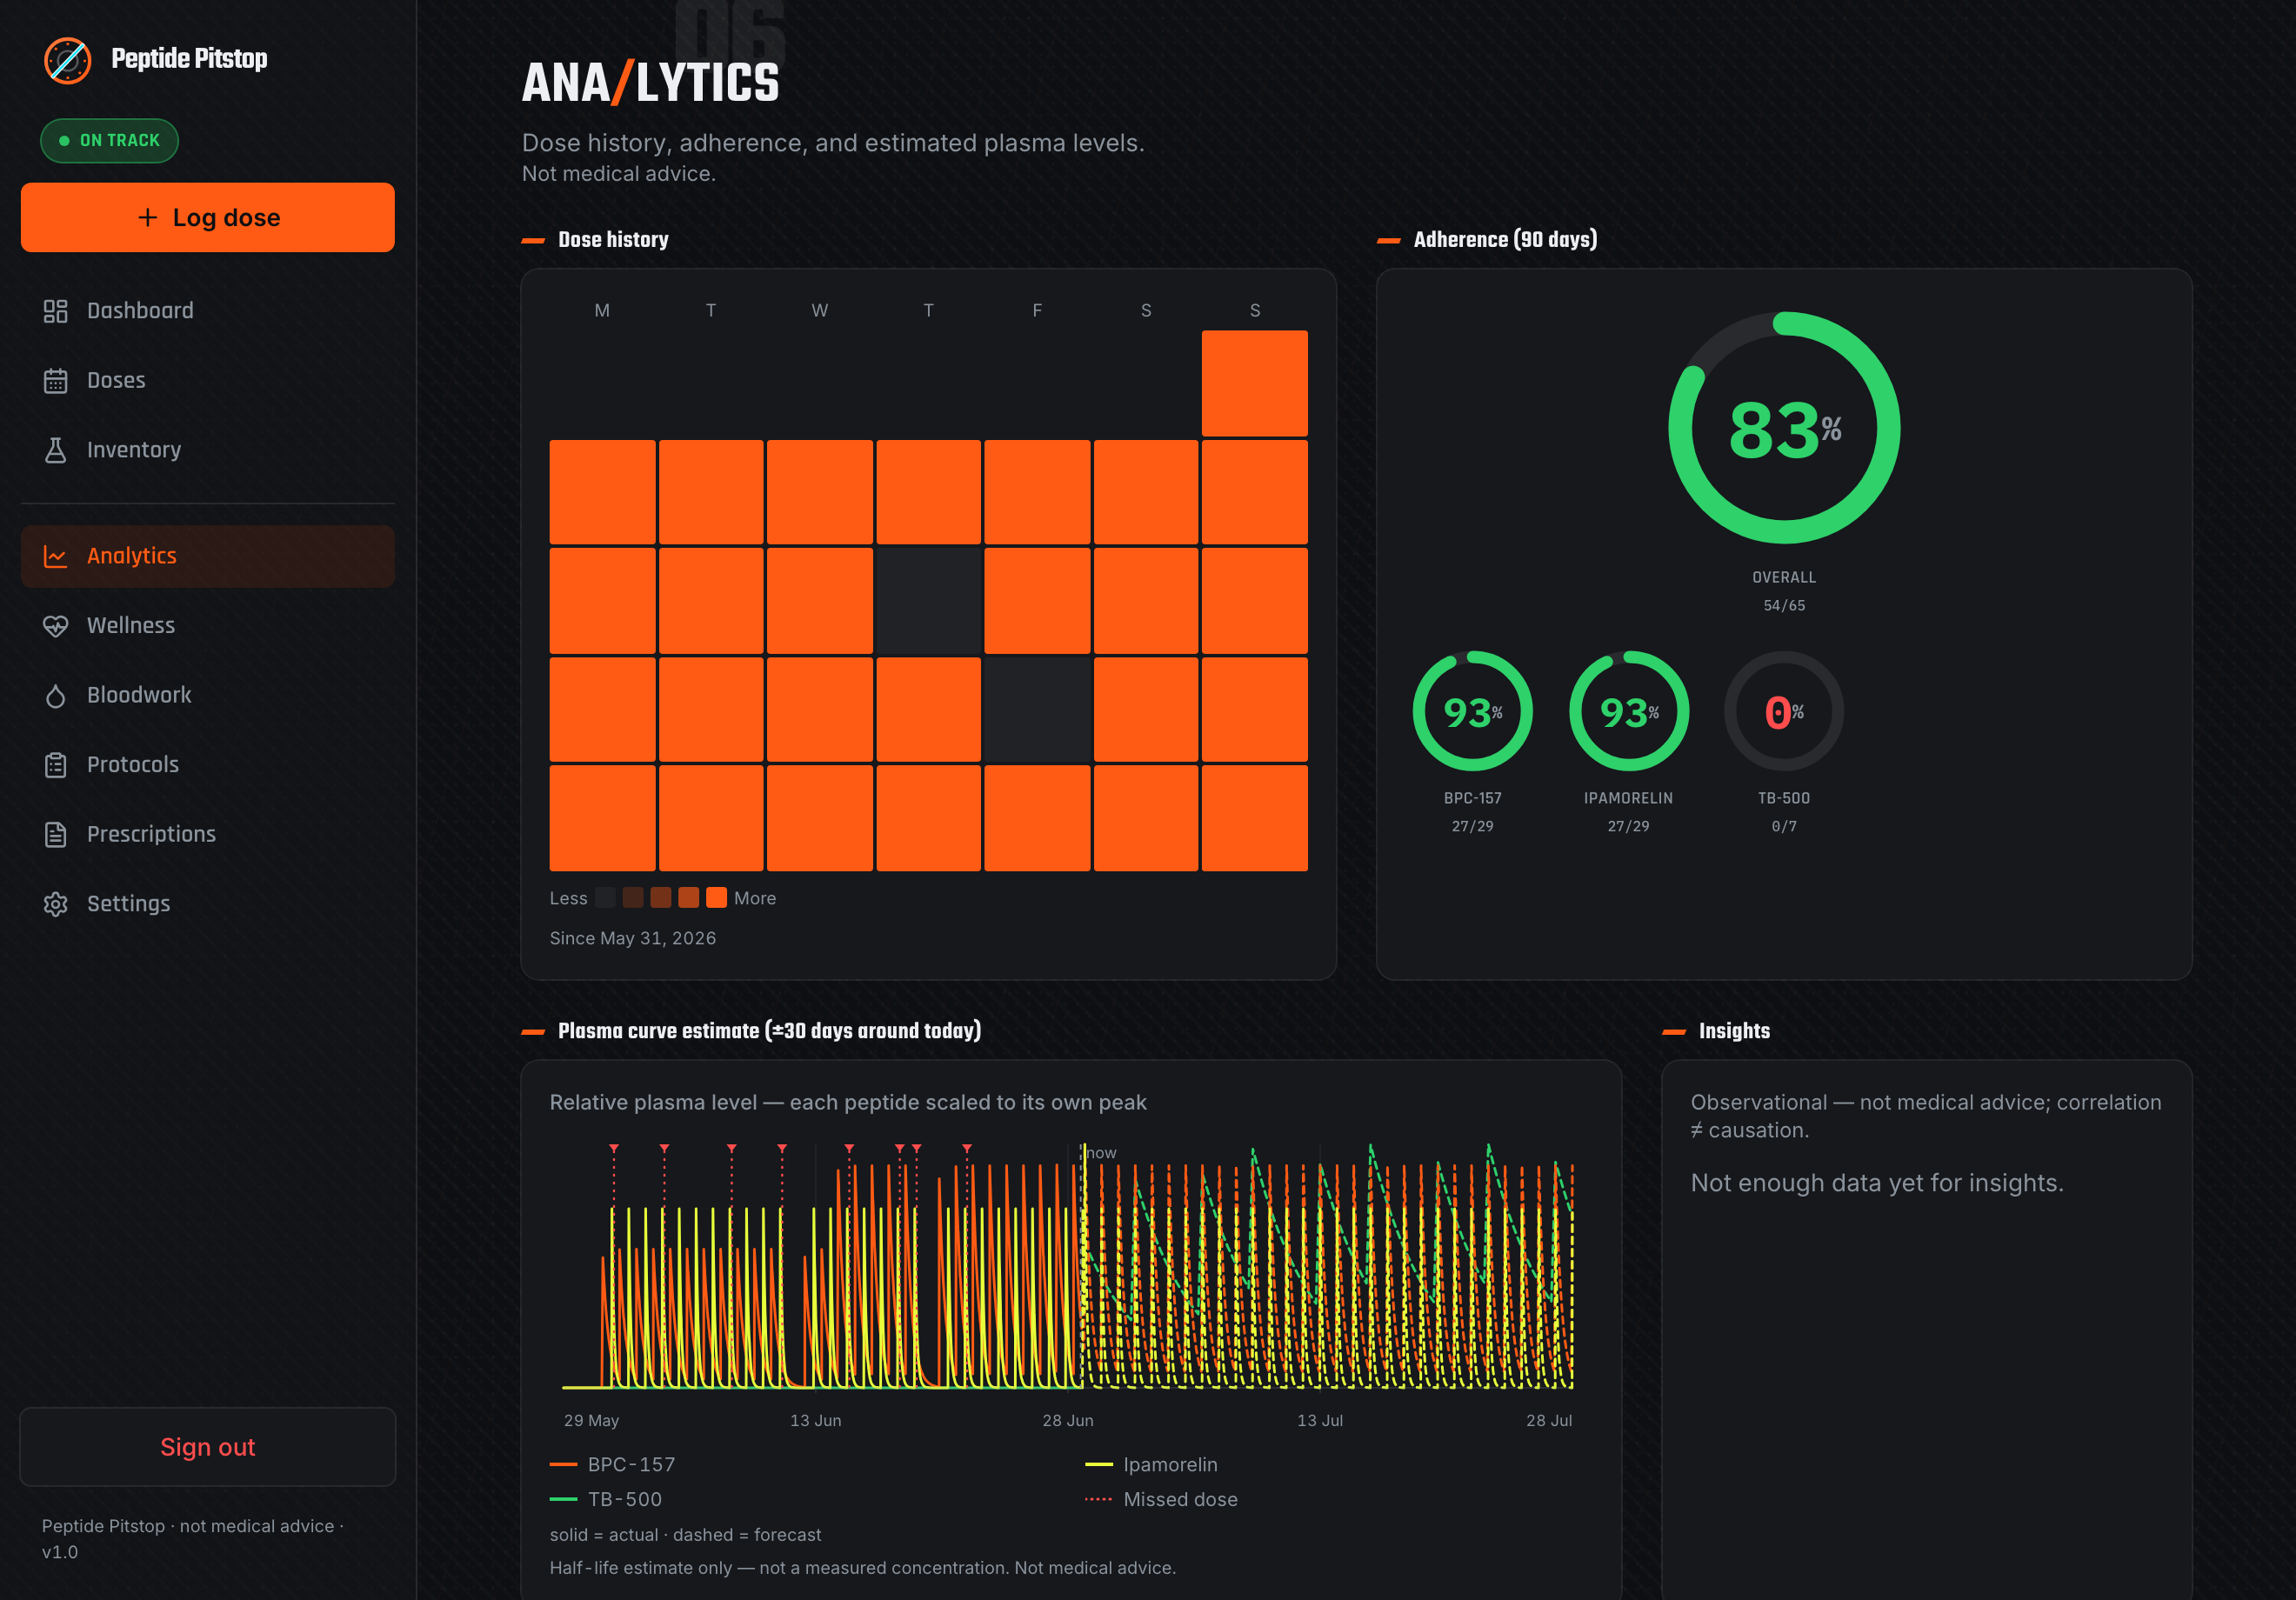Click 'Not enough data yet for insights.'

(1876, 1183)
